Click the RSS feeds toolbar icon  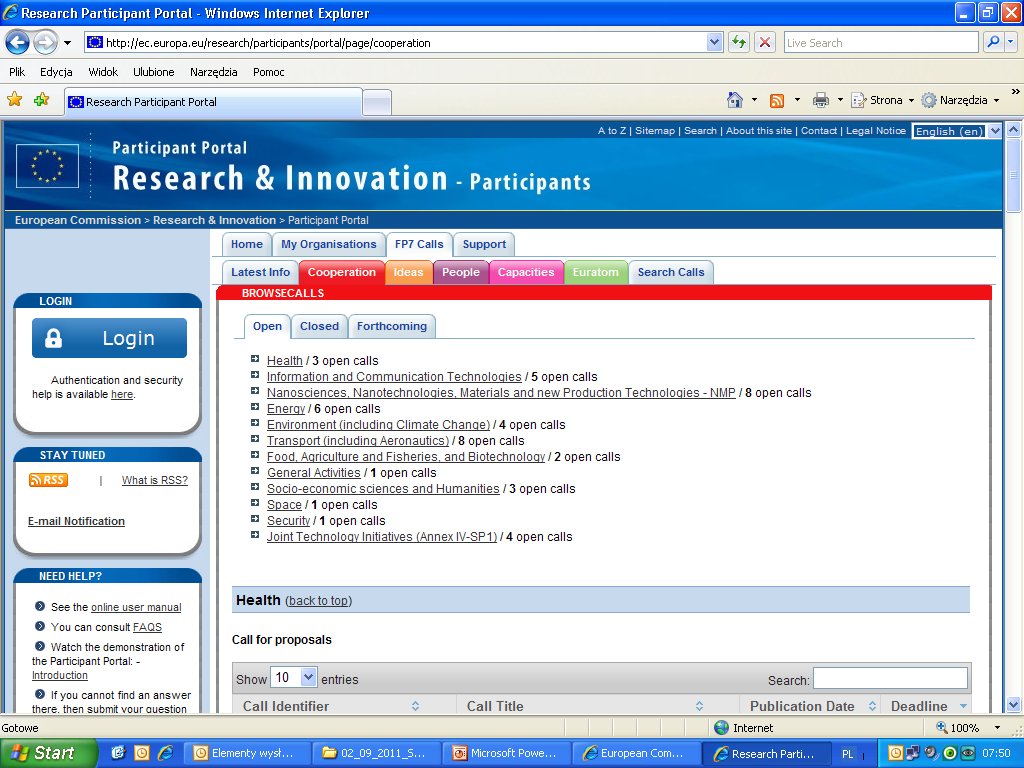pos(776,101)
